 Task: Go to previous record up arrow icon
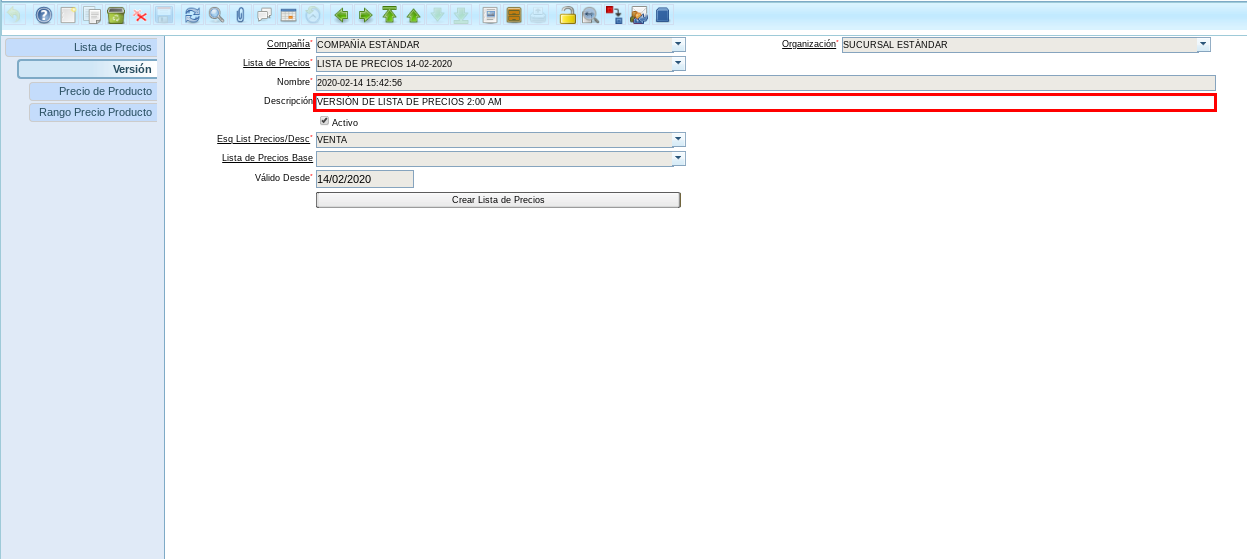(x=413, y=15)
